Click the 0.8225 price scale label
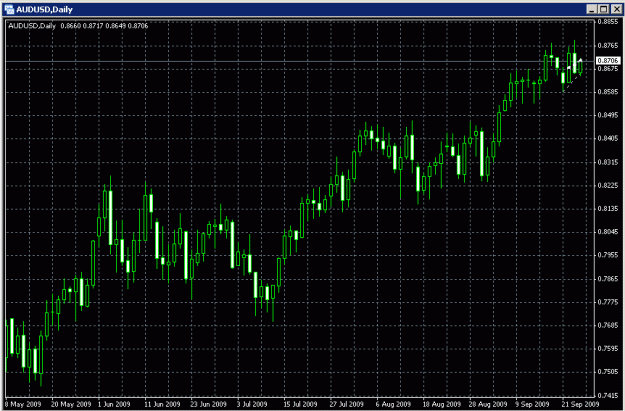 coord(608,185)
